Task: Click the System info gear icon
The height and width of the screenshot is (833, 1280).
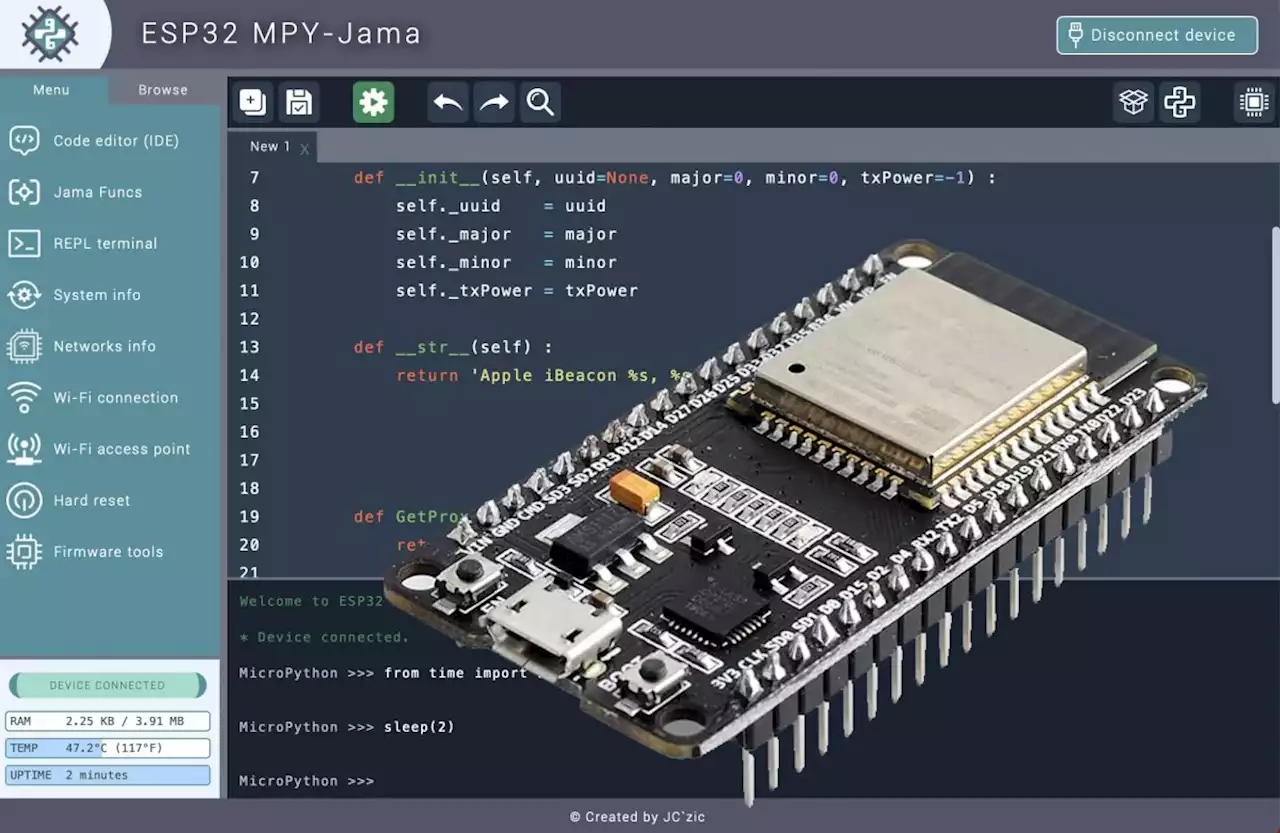Action: coord(24,295)
